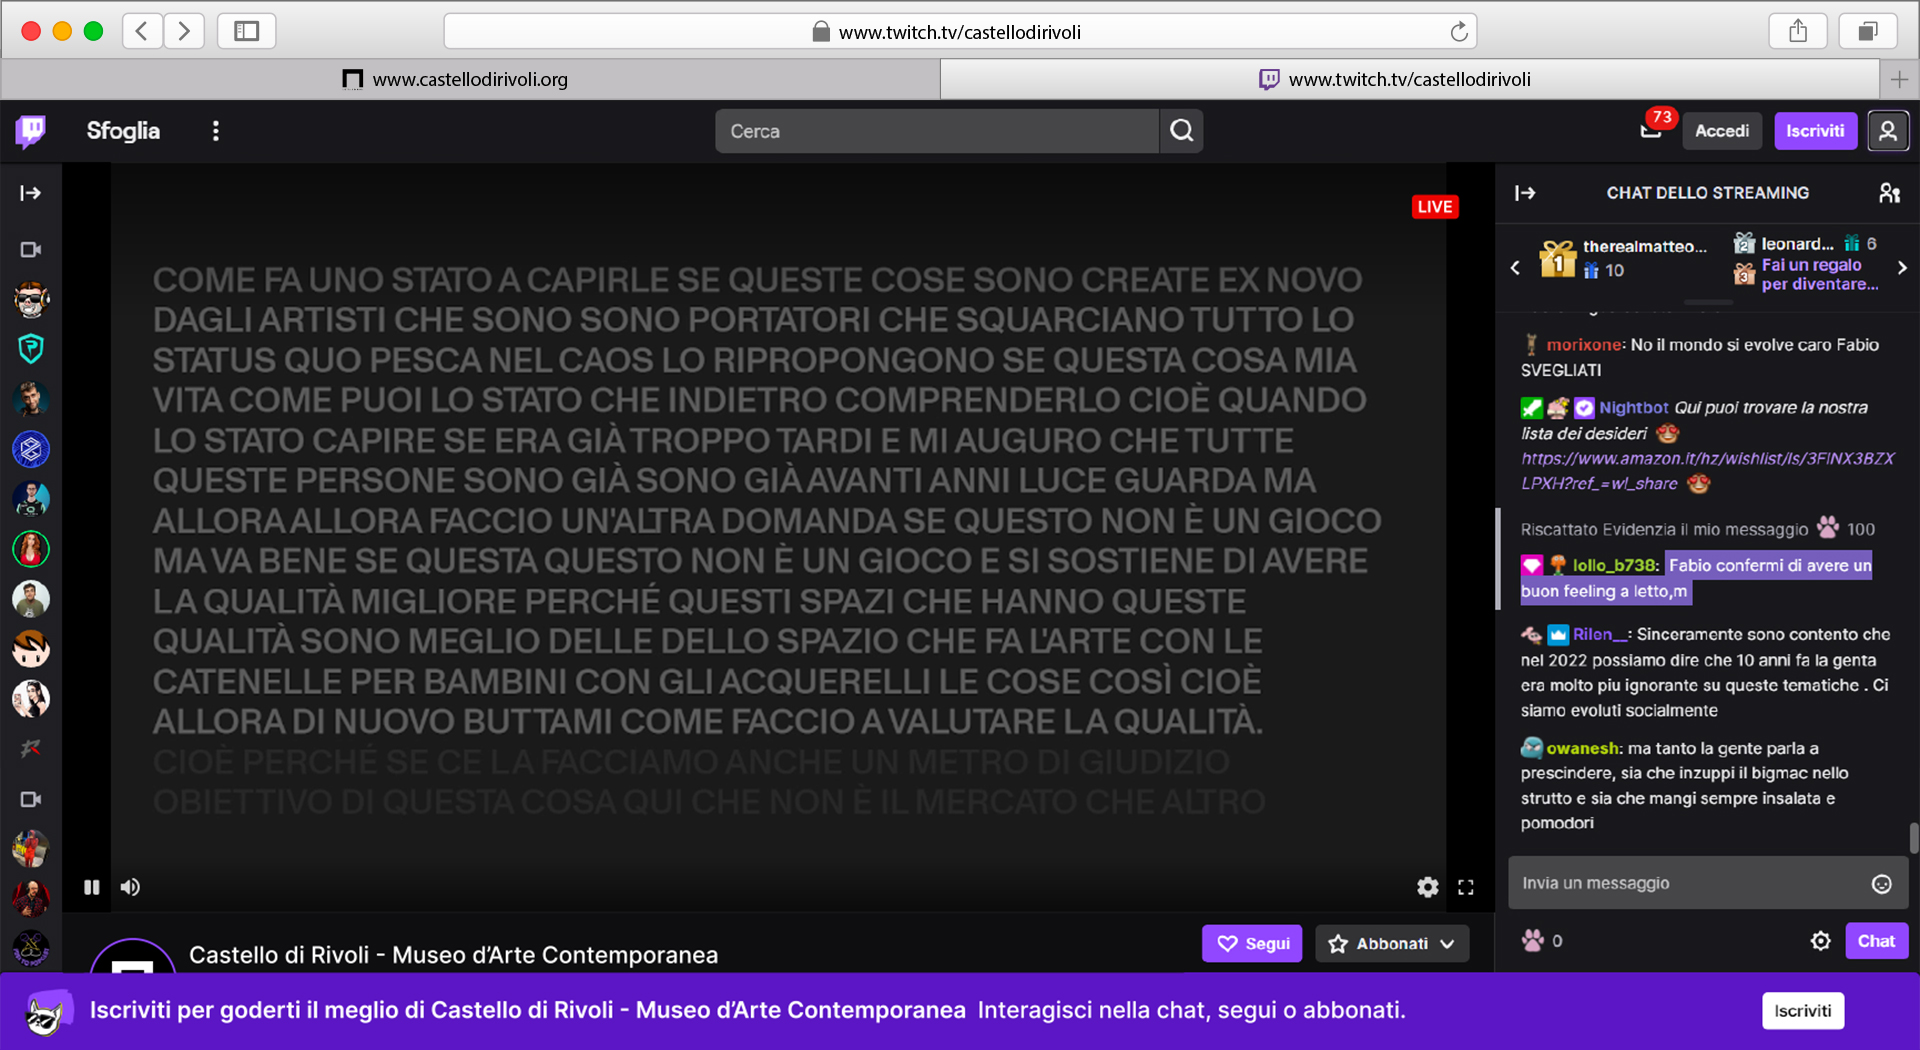Send message with Chat button
This screenshot has height=1050, width=1920.
(x=1876, y=941)
